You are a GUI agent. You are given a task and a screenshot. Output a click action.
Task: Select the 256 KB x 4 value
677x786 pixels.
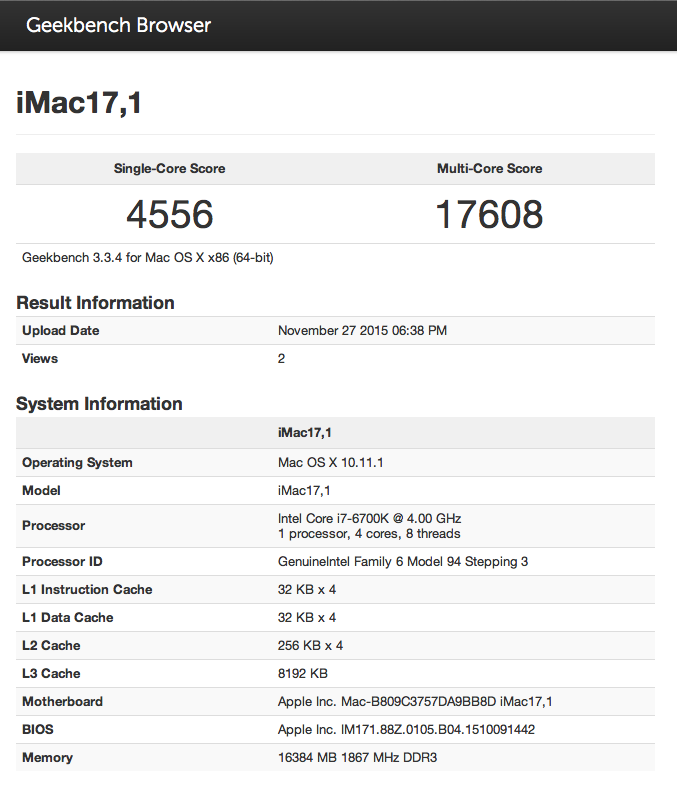(310, 645)
